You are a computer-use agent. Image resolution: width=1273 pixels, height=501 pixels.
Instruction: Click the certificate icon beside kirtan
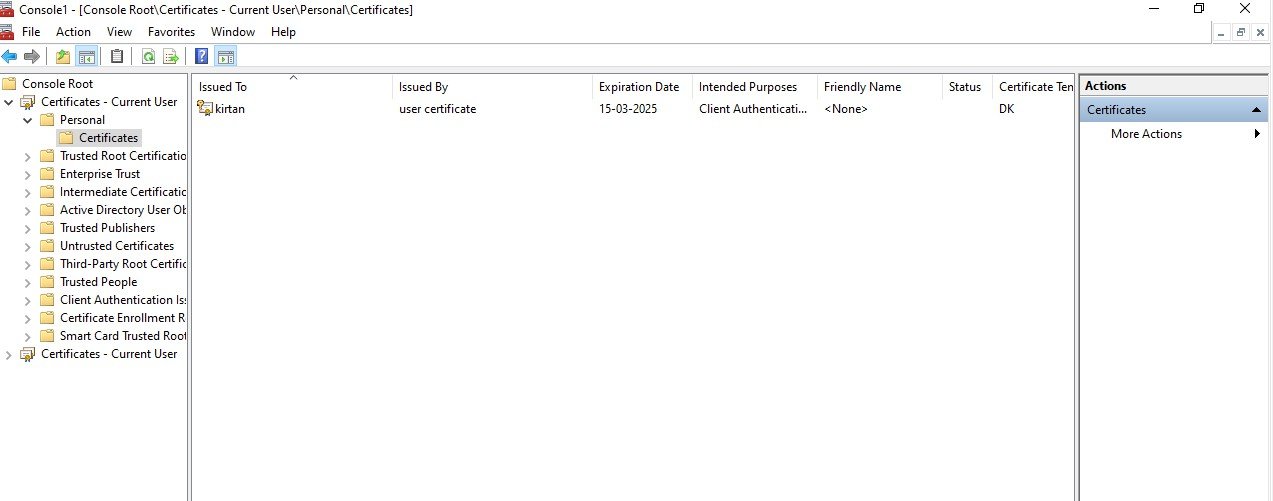click(205, 109)
